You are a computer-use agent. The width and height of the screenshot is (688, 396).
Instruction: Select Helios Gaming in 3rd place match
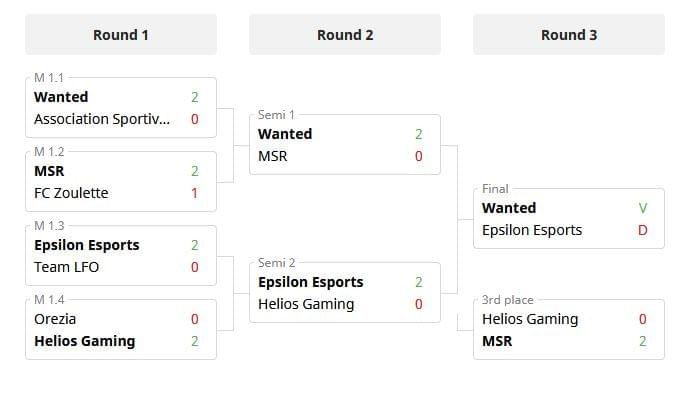click(530, 319)
